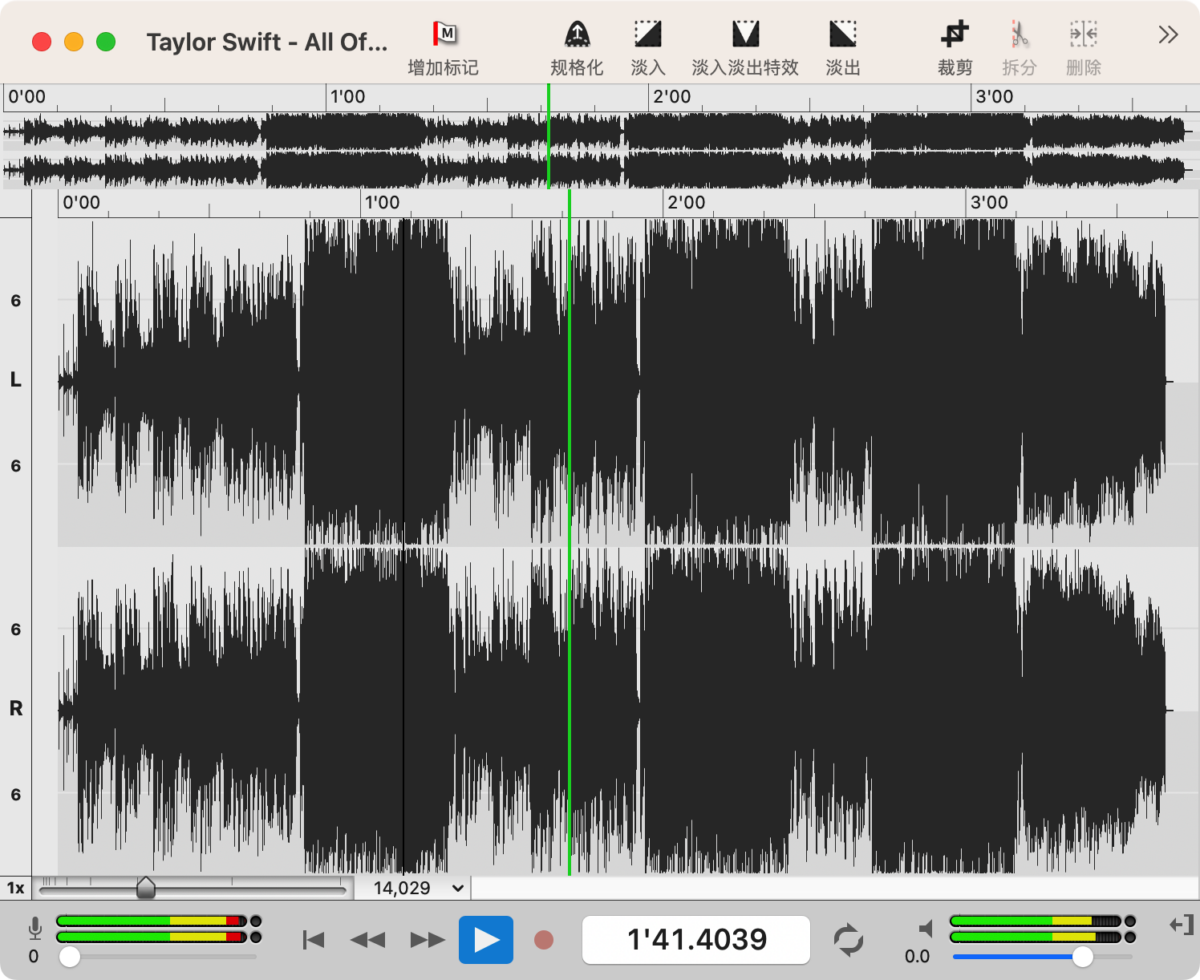Click the 0'00 mark in main ruler

(x=81, y=203)
